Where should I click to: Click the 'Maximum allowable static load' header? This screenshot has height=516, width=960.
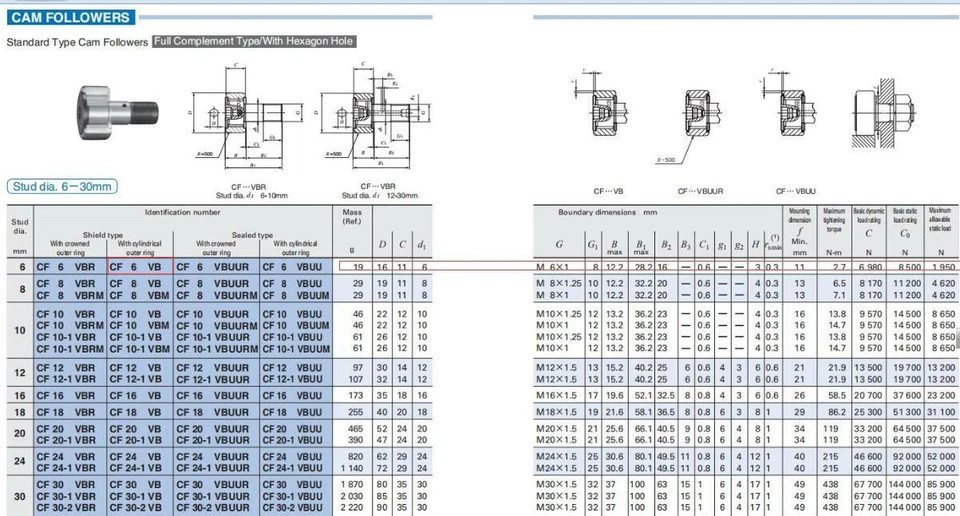[x=940, y=219]
